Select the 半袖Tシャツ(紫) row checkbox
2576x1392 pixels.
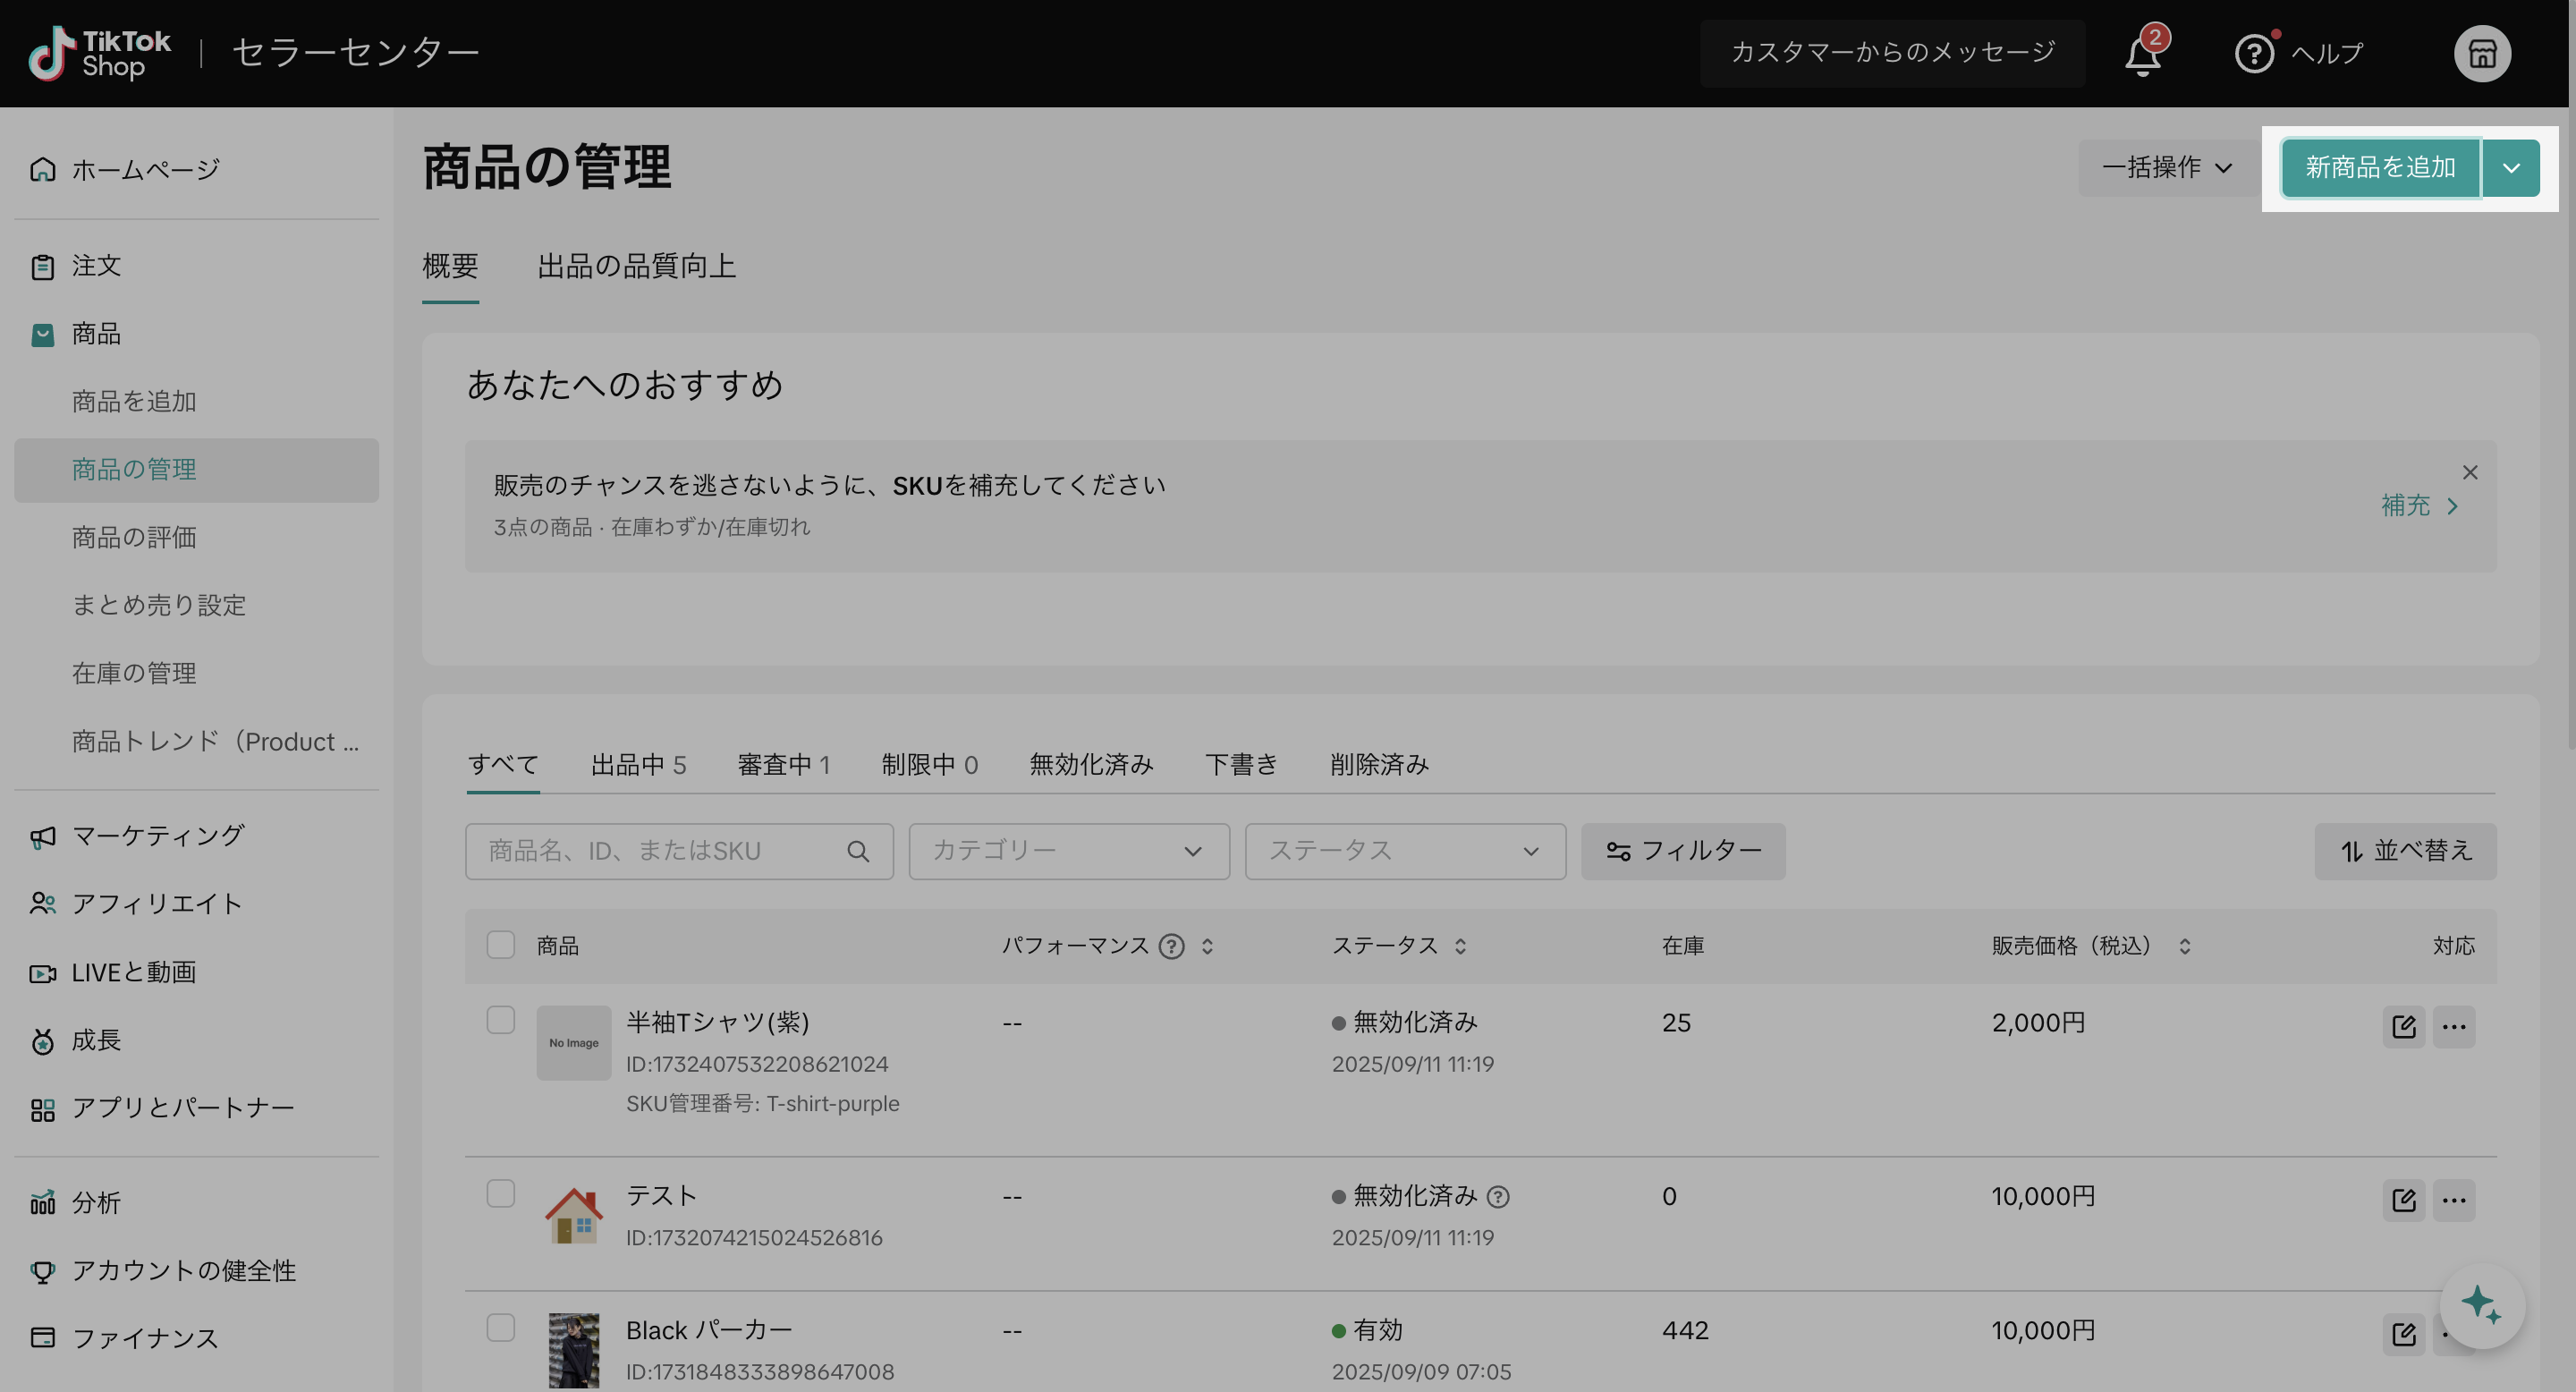500,1020
